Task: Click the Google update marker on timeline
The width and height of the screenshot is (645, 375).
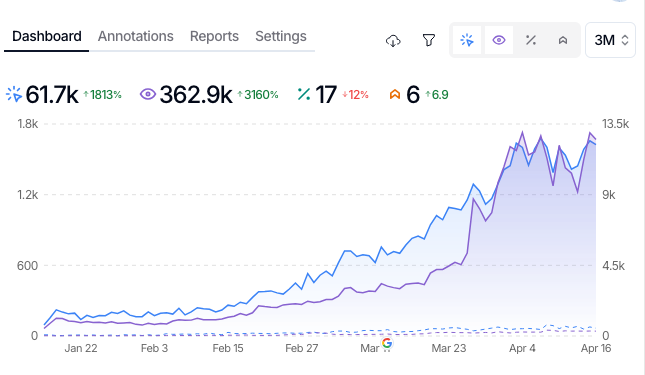Action: point(387,343)
